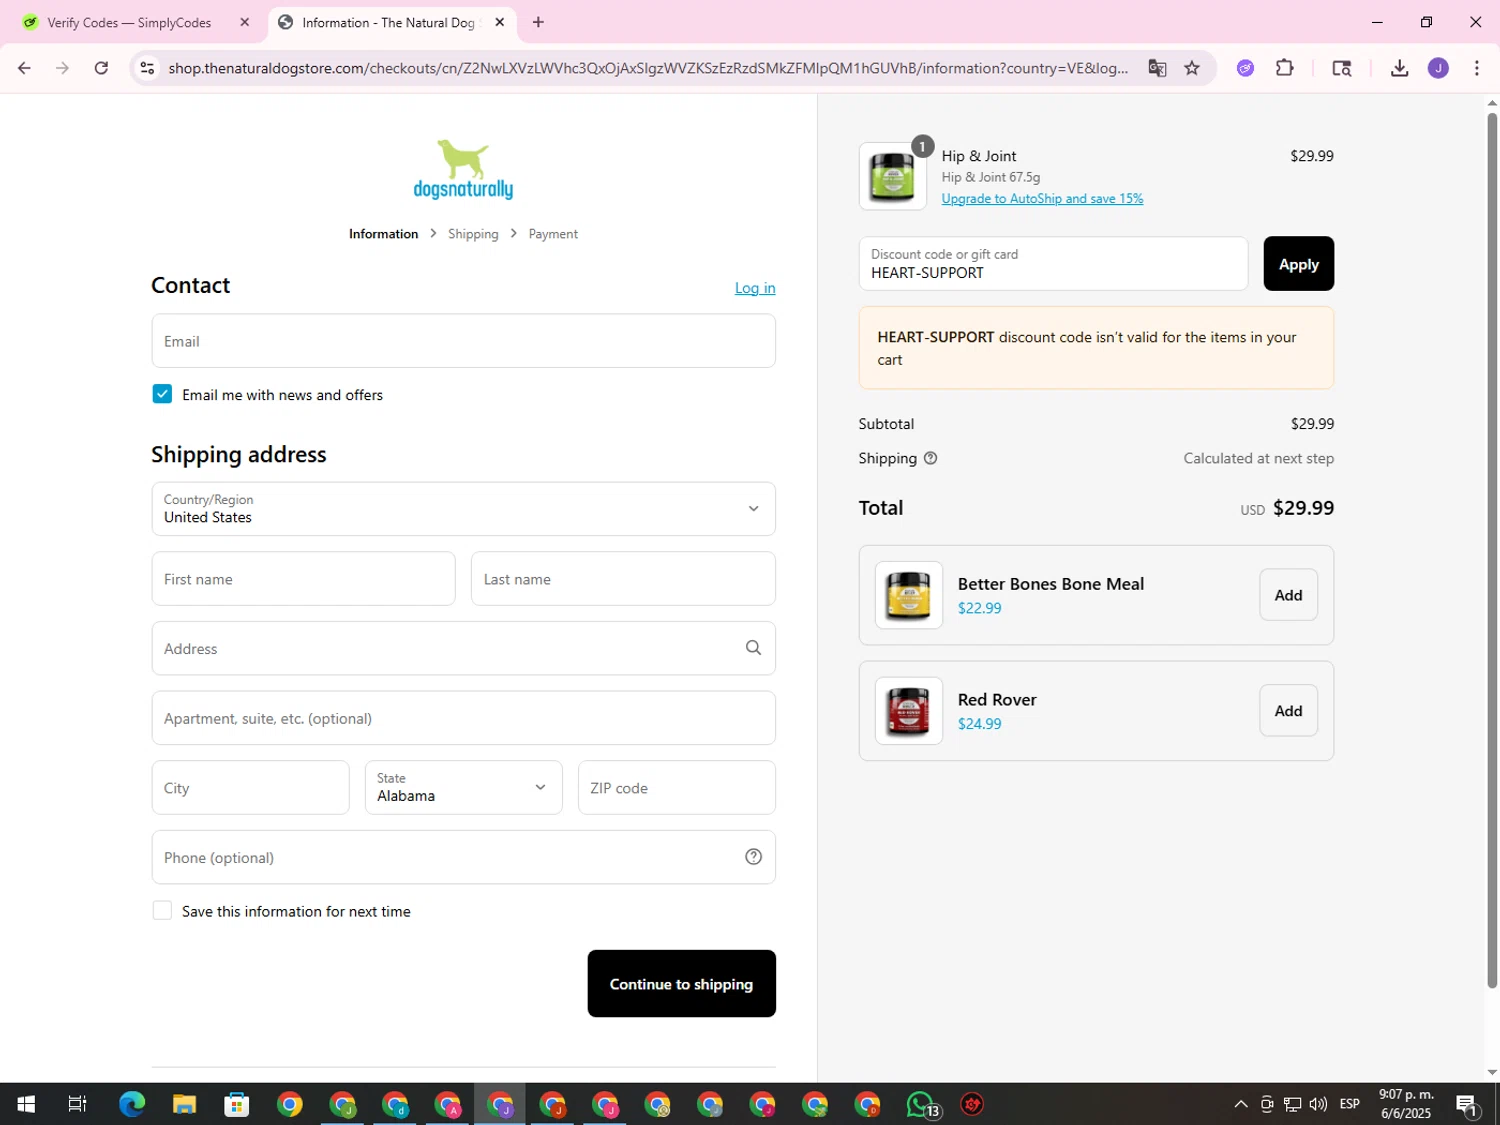Click the City input field
This screenshot has height=1125, width=1500.
point(250,787)
